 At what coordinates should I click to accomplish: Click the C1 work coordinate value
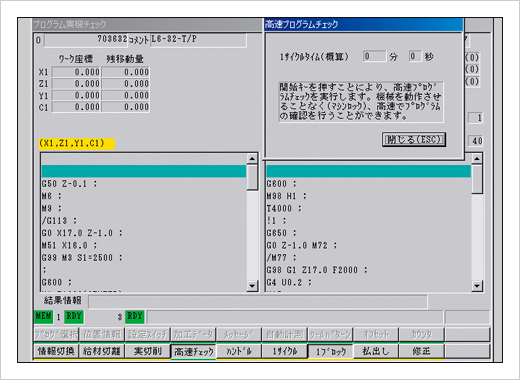[76, 107]
